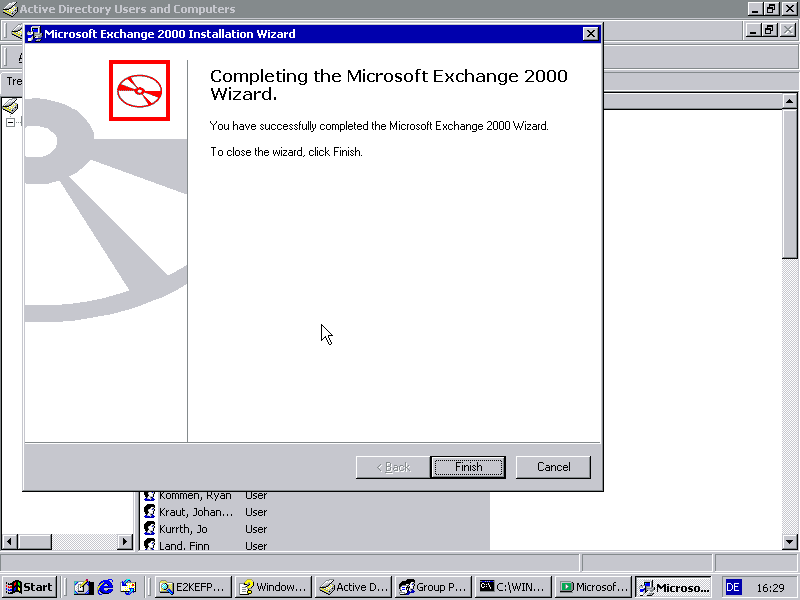Click the Show Desktop quick launch icon
800x600 pixels.
[x=82, y=587]
